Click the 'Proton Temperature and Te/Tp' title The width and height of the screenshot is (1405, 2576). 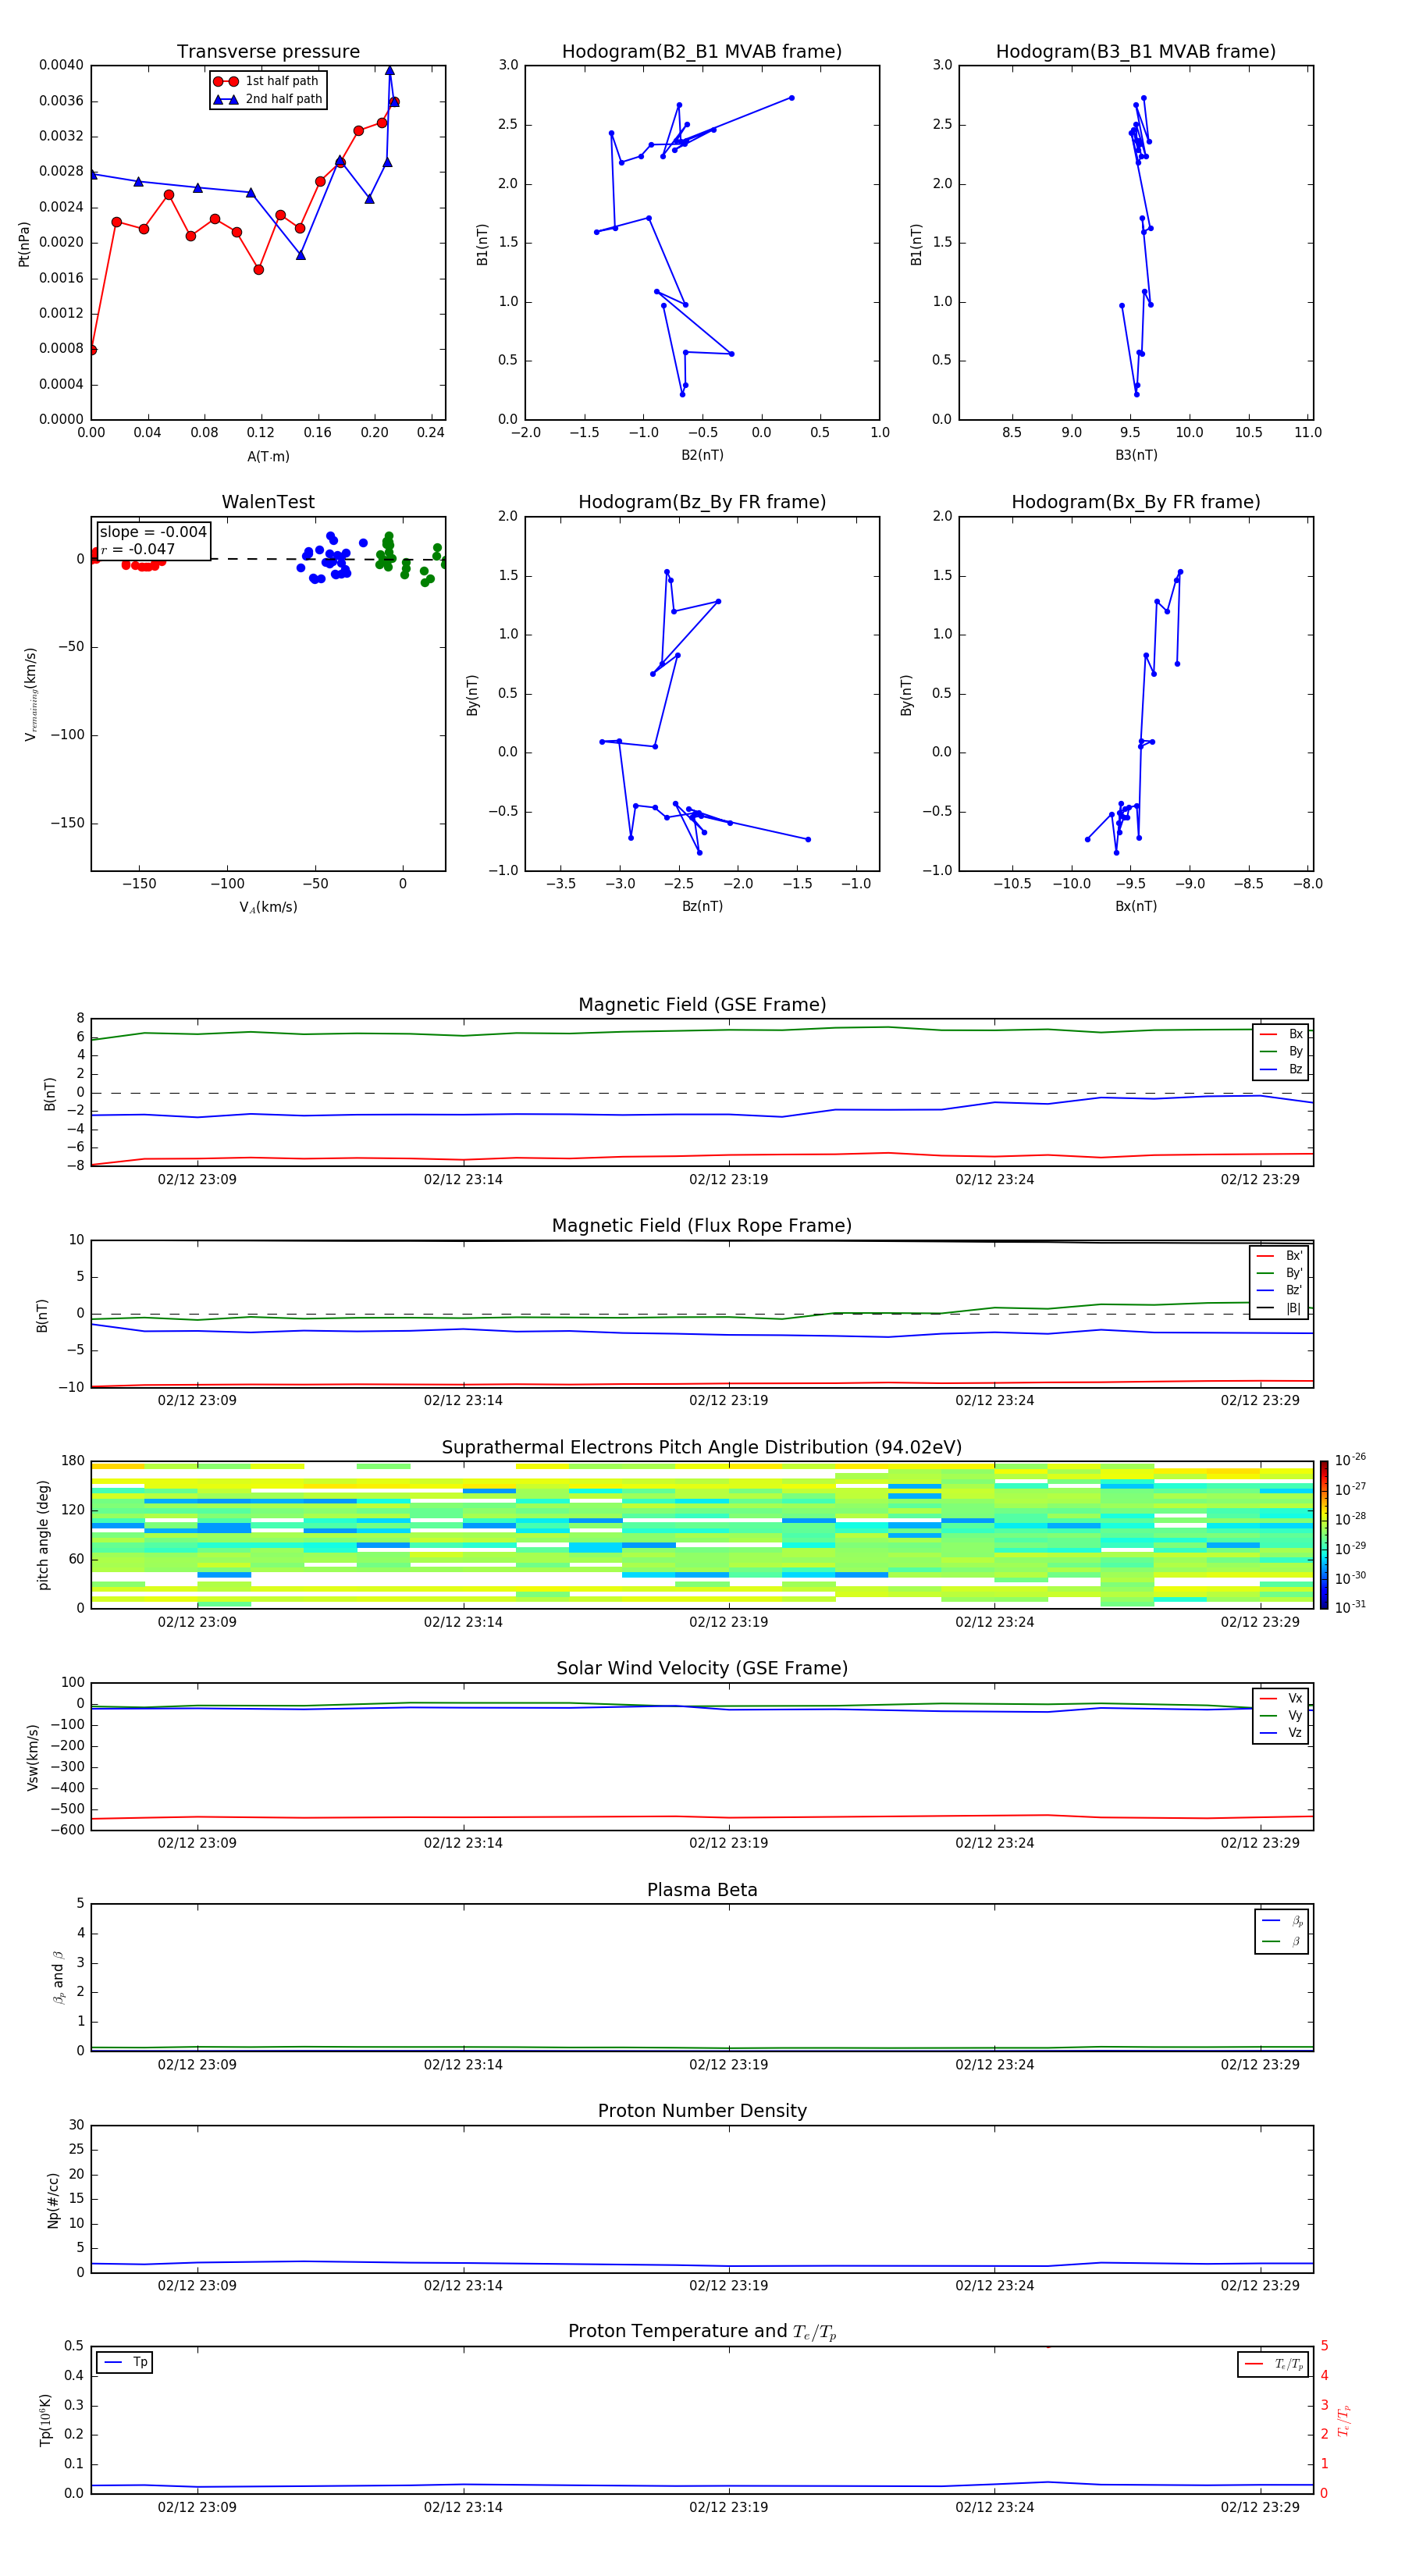pos(702,2331)
